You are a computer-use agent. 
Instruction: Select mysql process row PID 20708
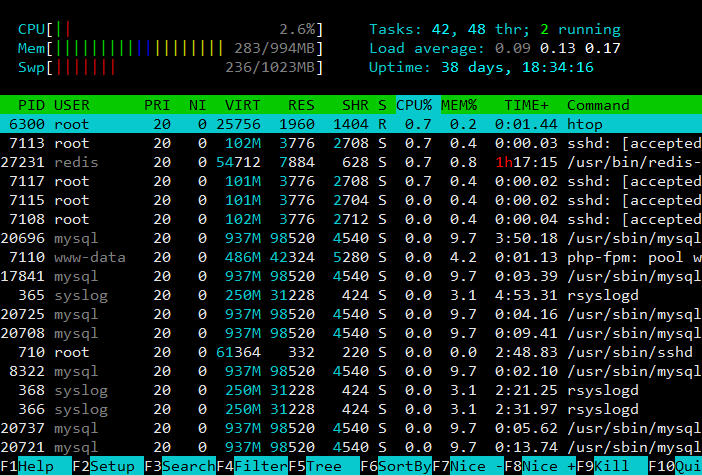(351, 334)
